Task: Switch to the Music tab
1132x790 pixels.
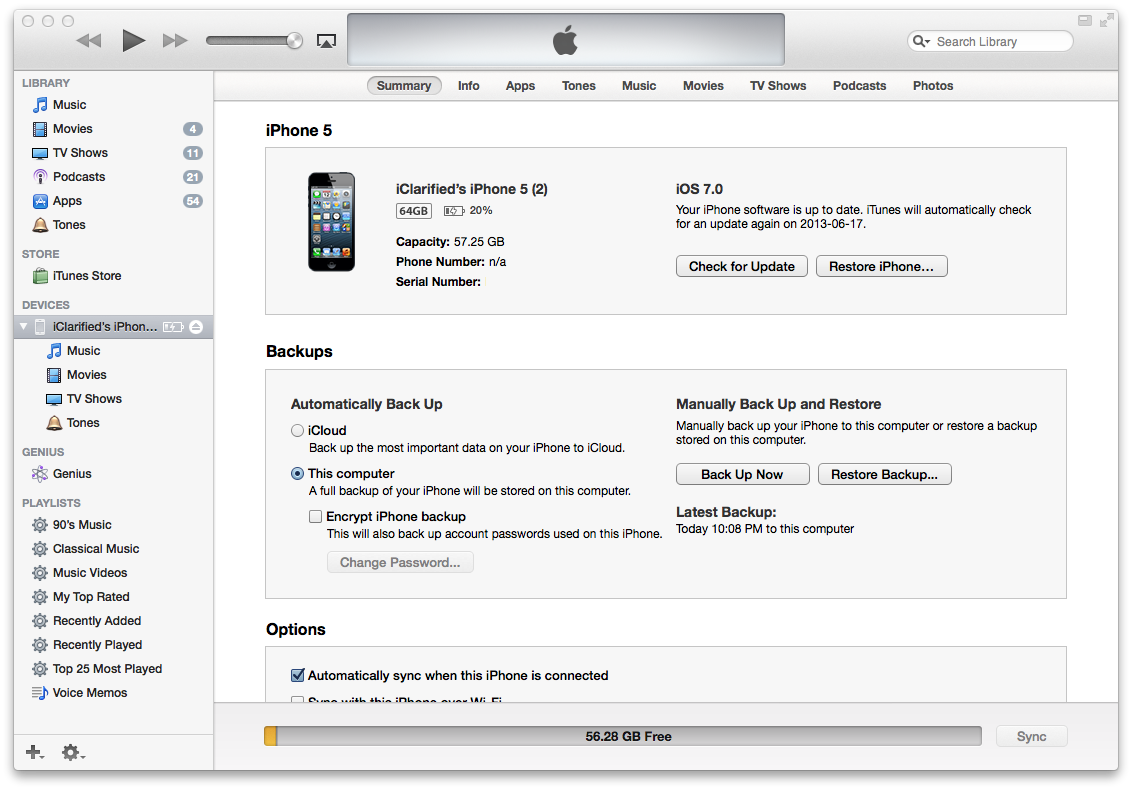Action: (639, 86)
